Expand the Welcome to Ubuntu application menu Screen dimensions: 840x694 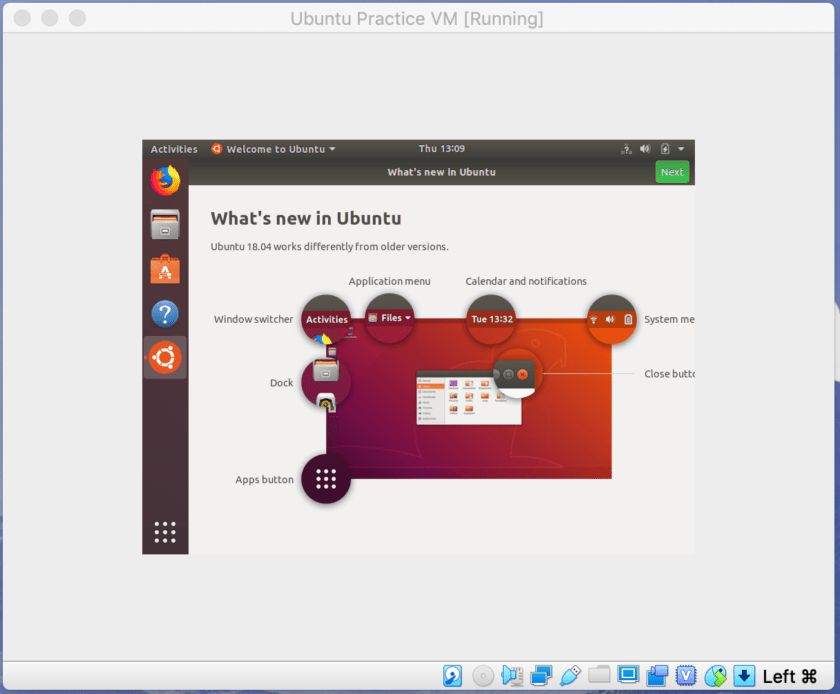point(274,149)
